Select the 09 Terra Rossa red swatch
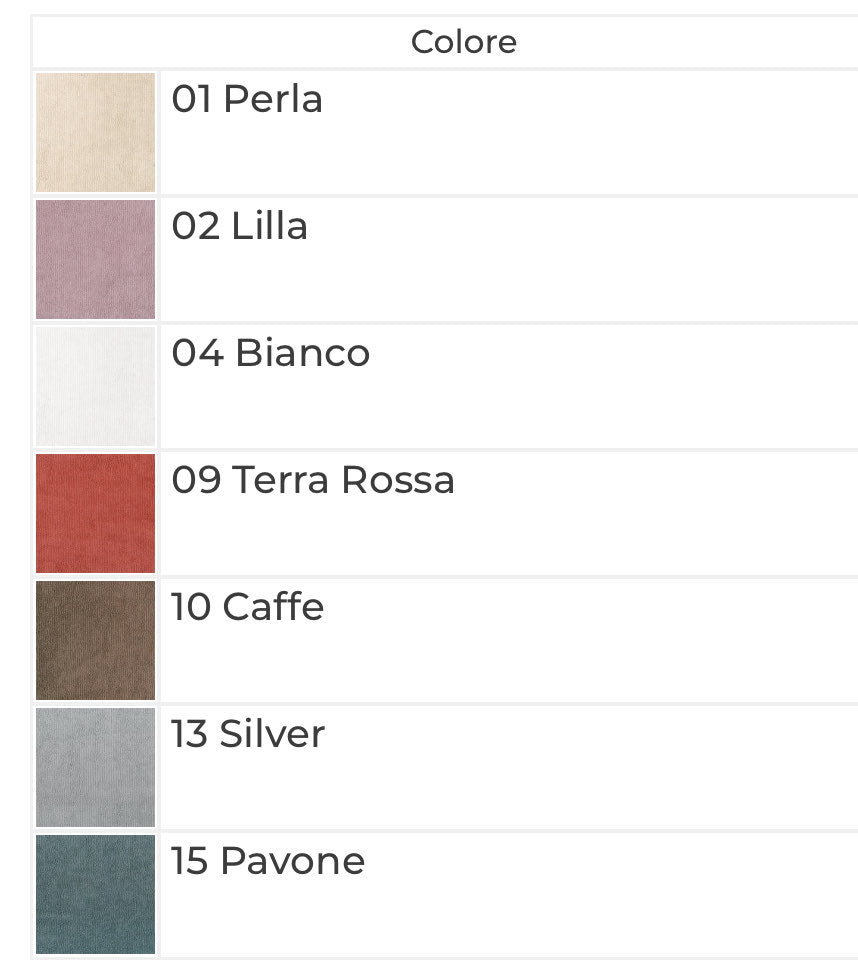 95,513
